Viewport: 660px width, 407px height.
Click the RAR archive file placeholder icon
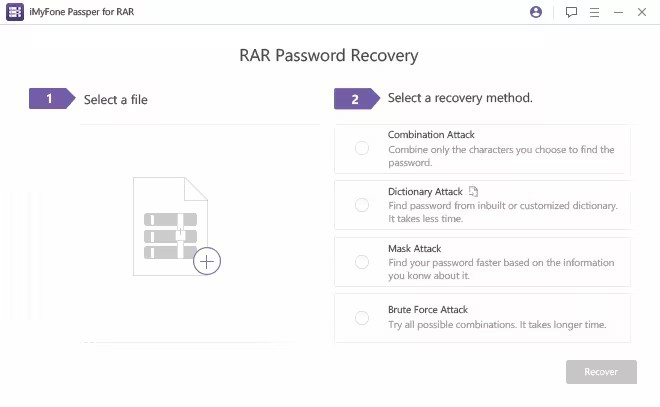tap(170, 225)
